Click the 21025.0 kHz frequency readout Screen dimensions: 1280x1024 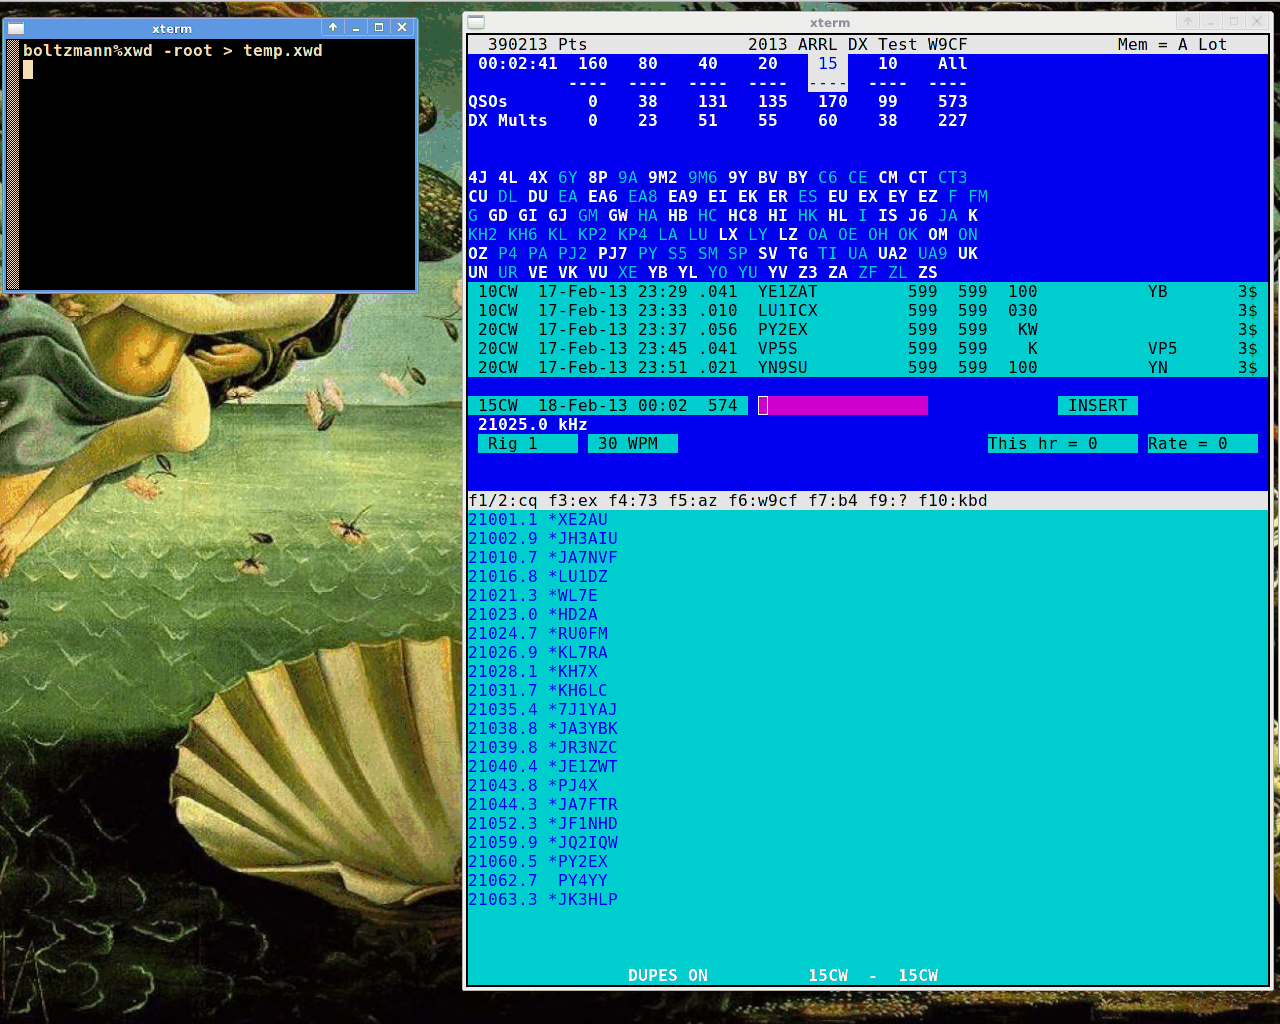click(533, 425)
